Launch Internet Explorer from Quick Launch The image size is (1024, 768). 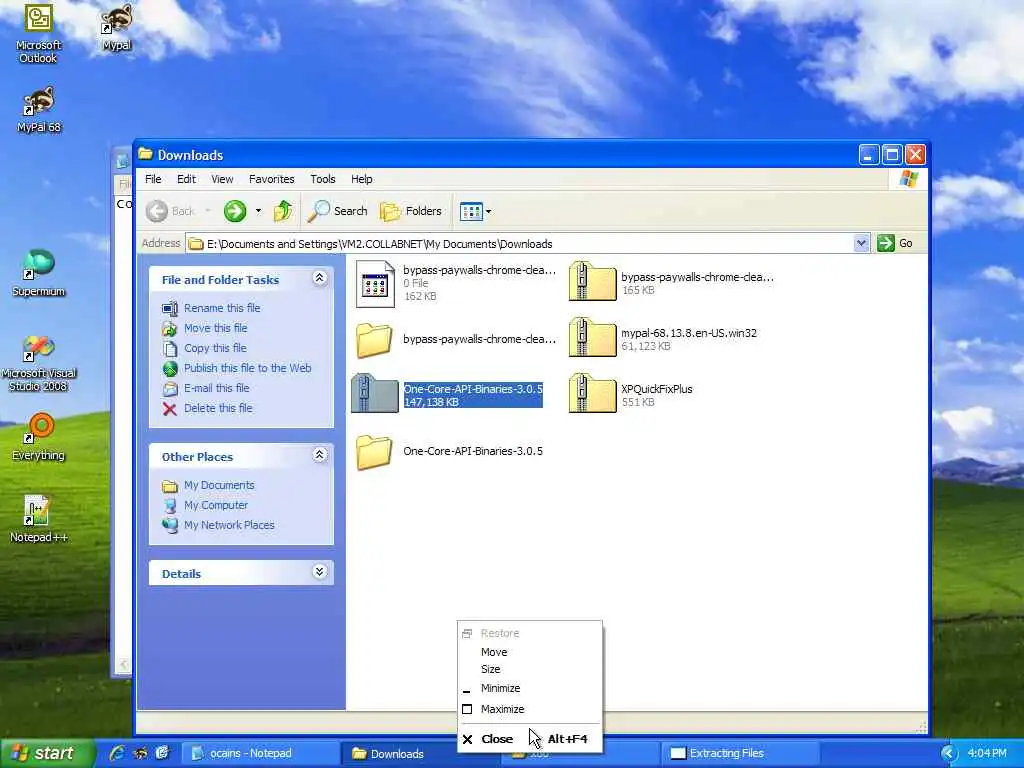coord(118,754)
